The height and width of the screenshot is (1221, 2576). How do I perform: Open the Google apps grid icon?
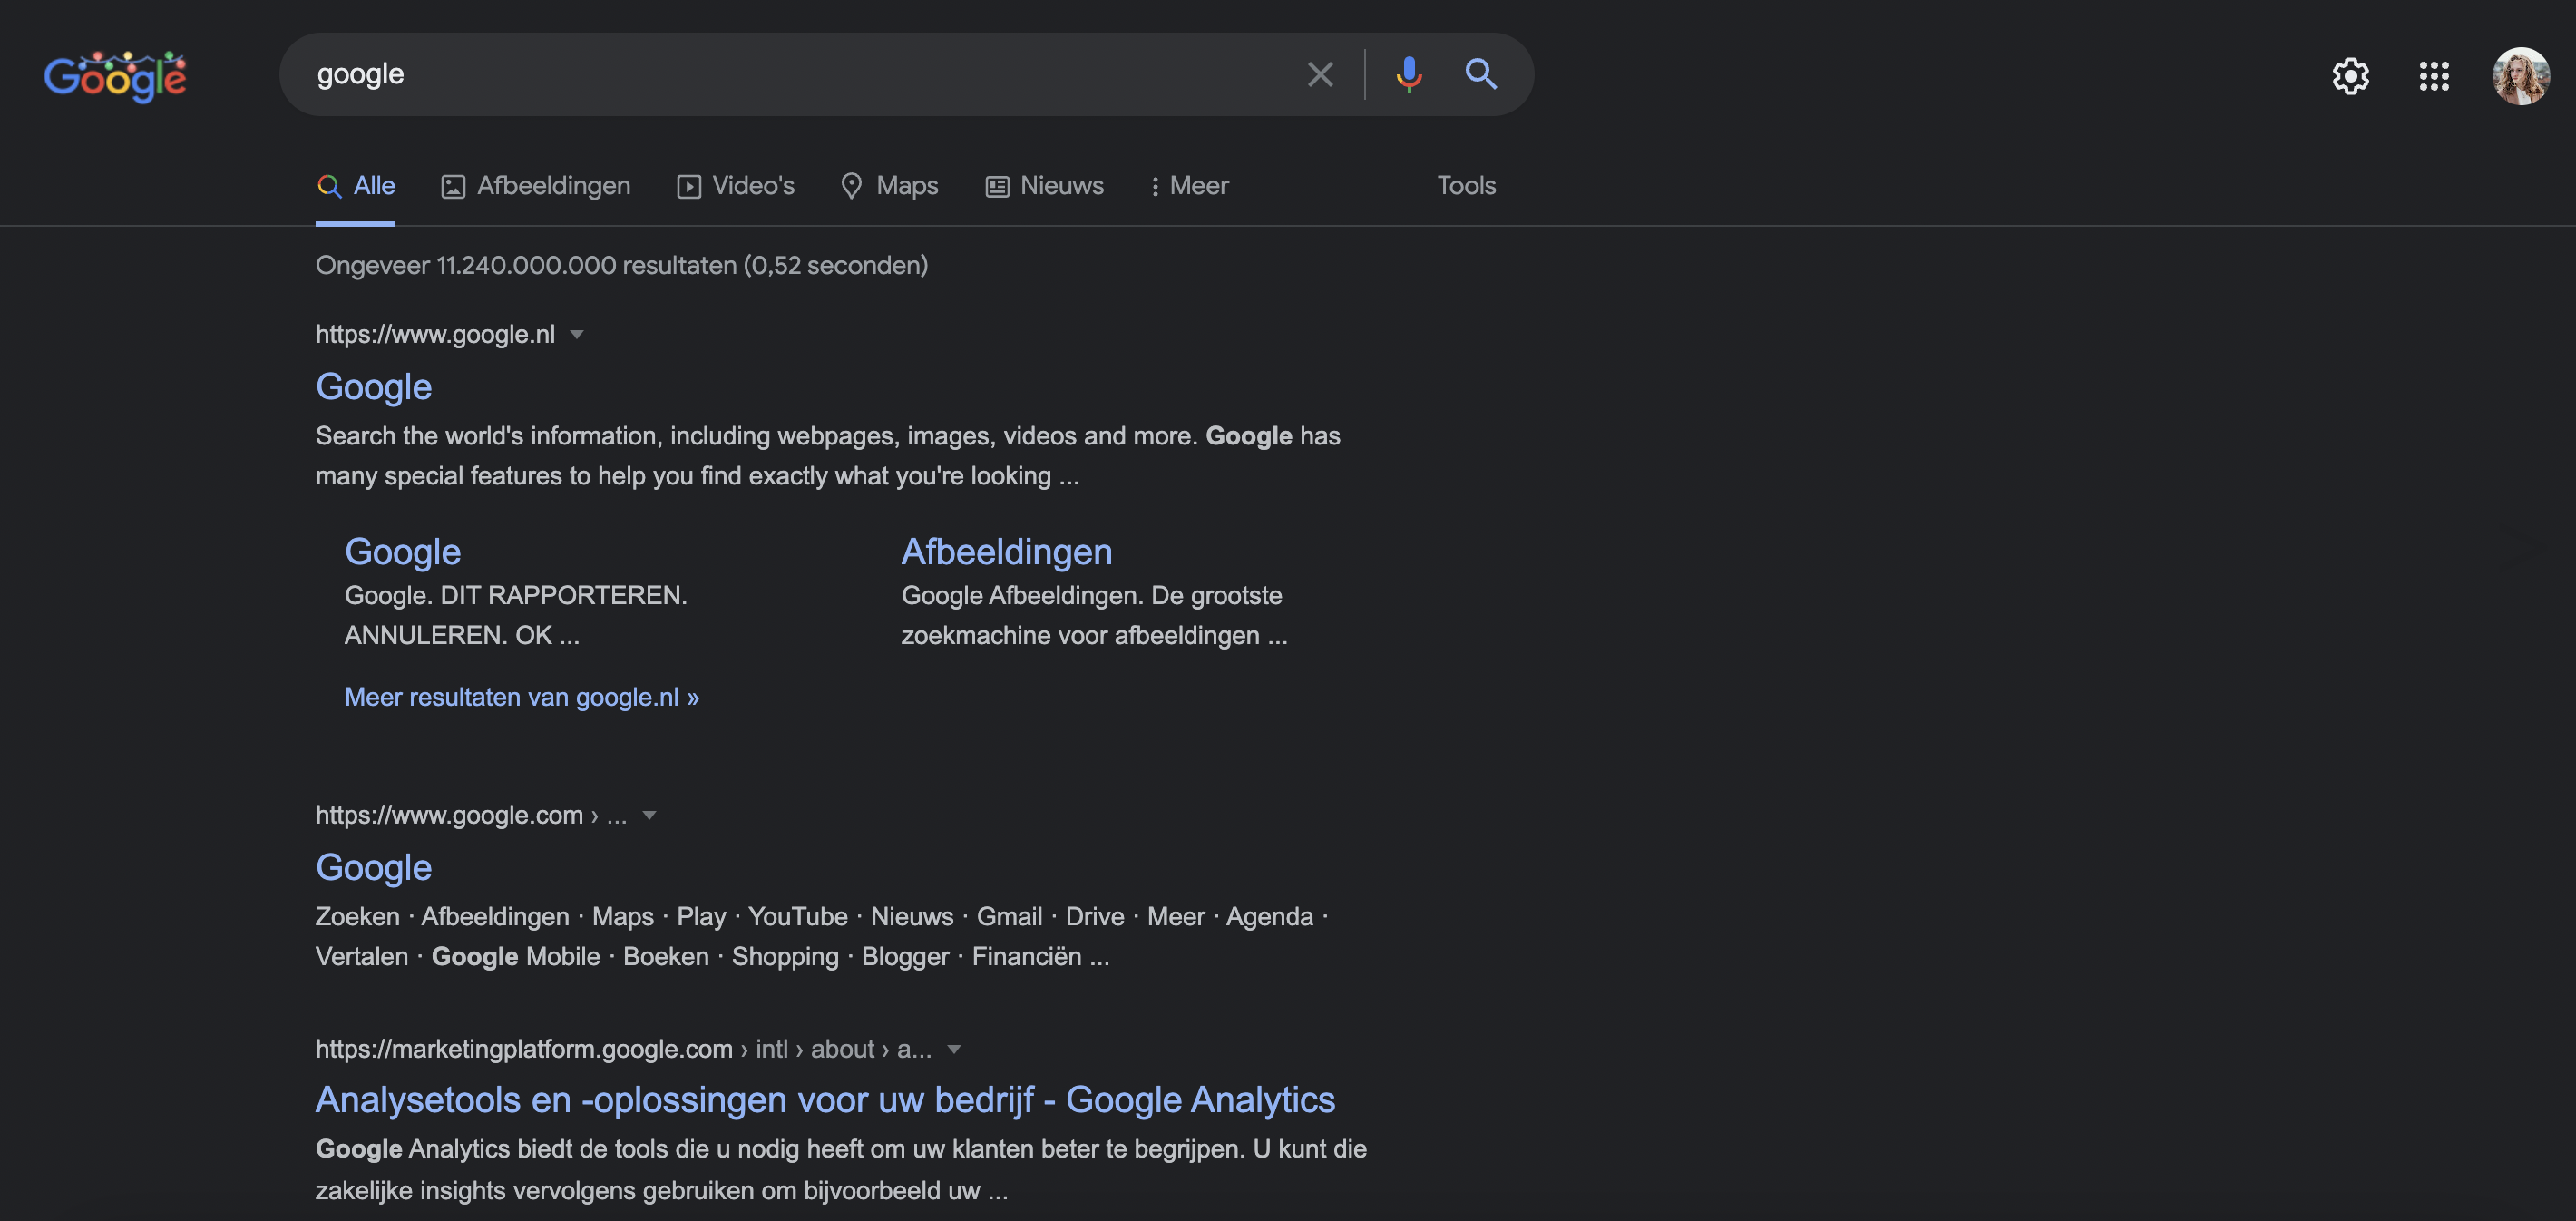click(2434, 76)
